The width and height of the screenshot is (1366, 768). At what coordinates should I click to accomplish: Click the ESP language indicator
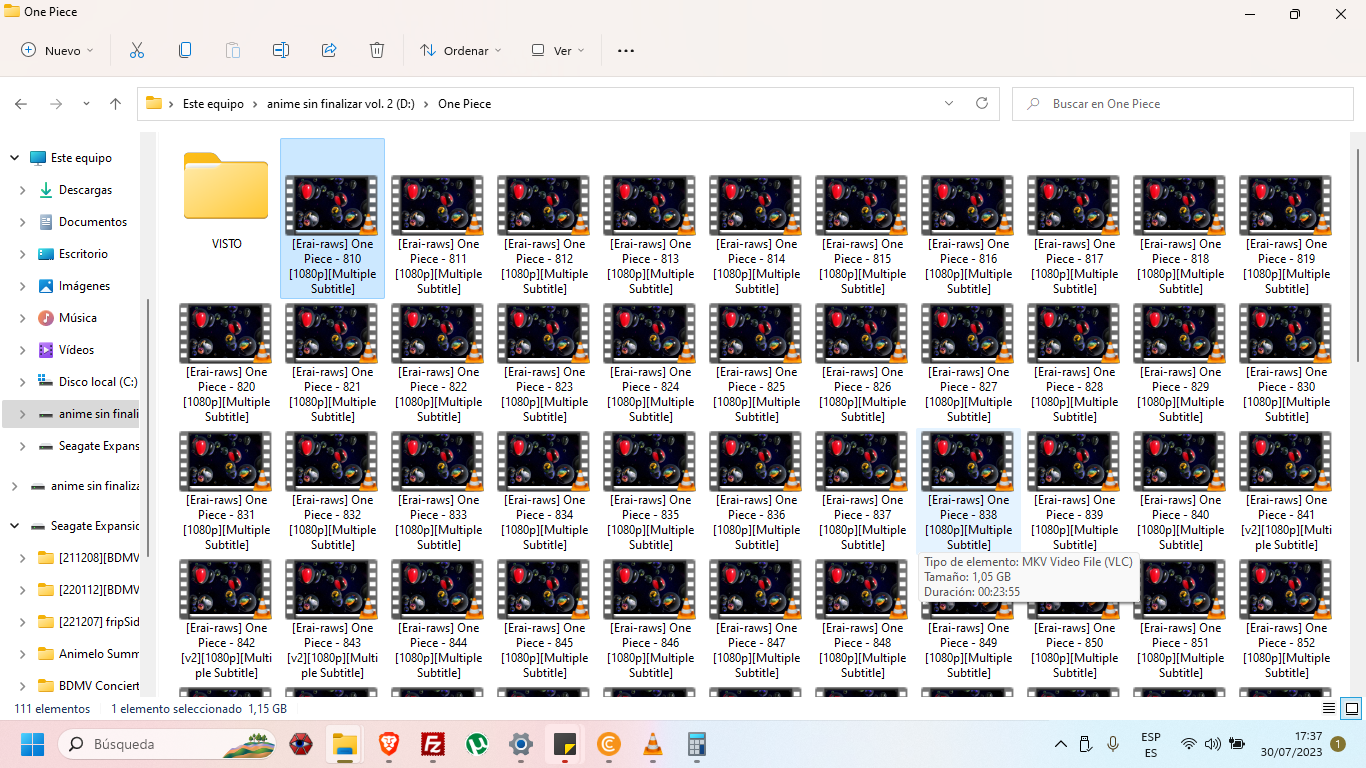tap(1151, 744)
